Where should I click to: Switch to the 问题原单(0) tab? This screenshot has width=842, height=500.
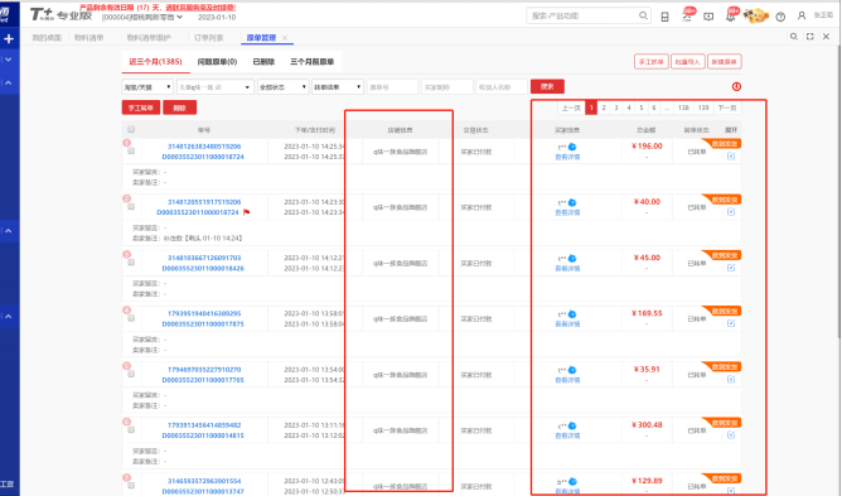coord(217,62)
